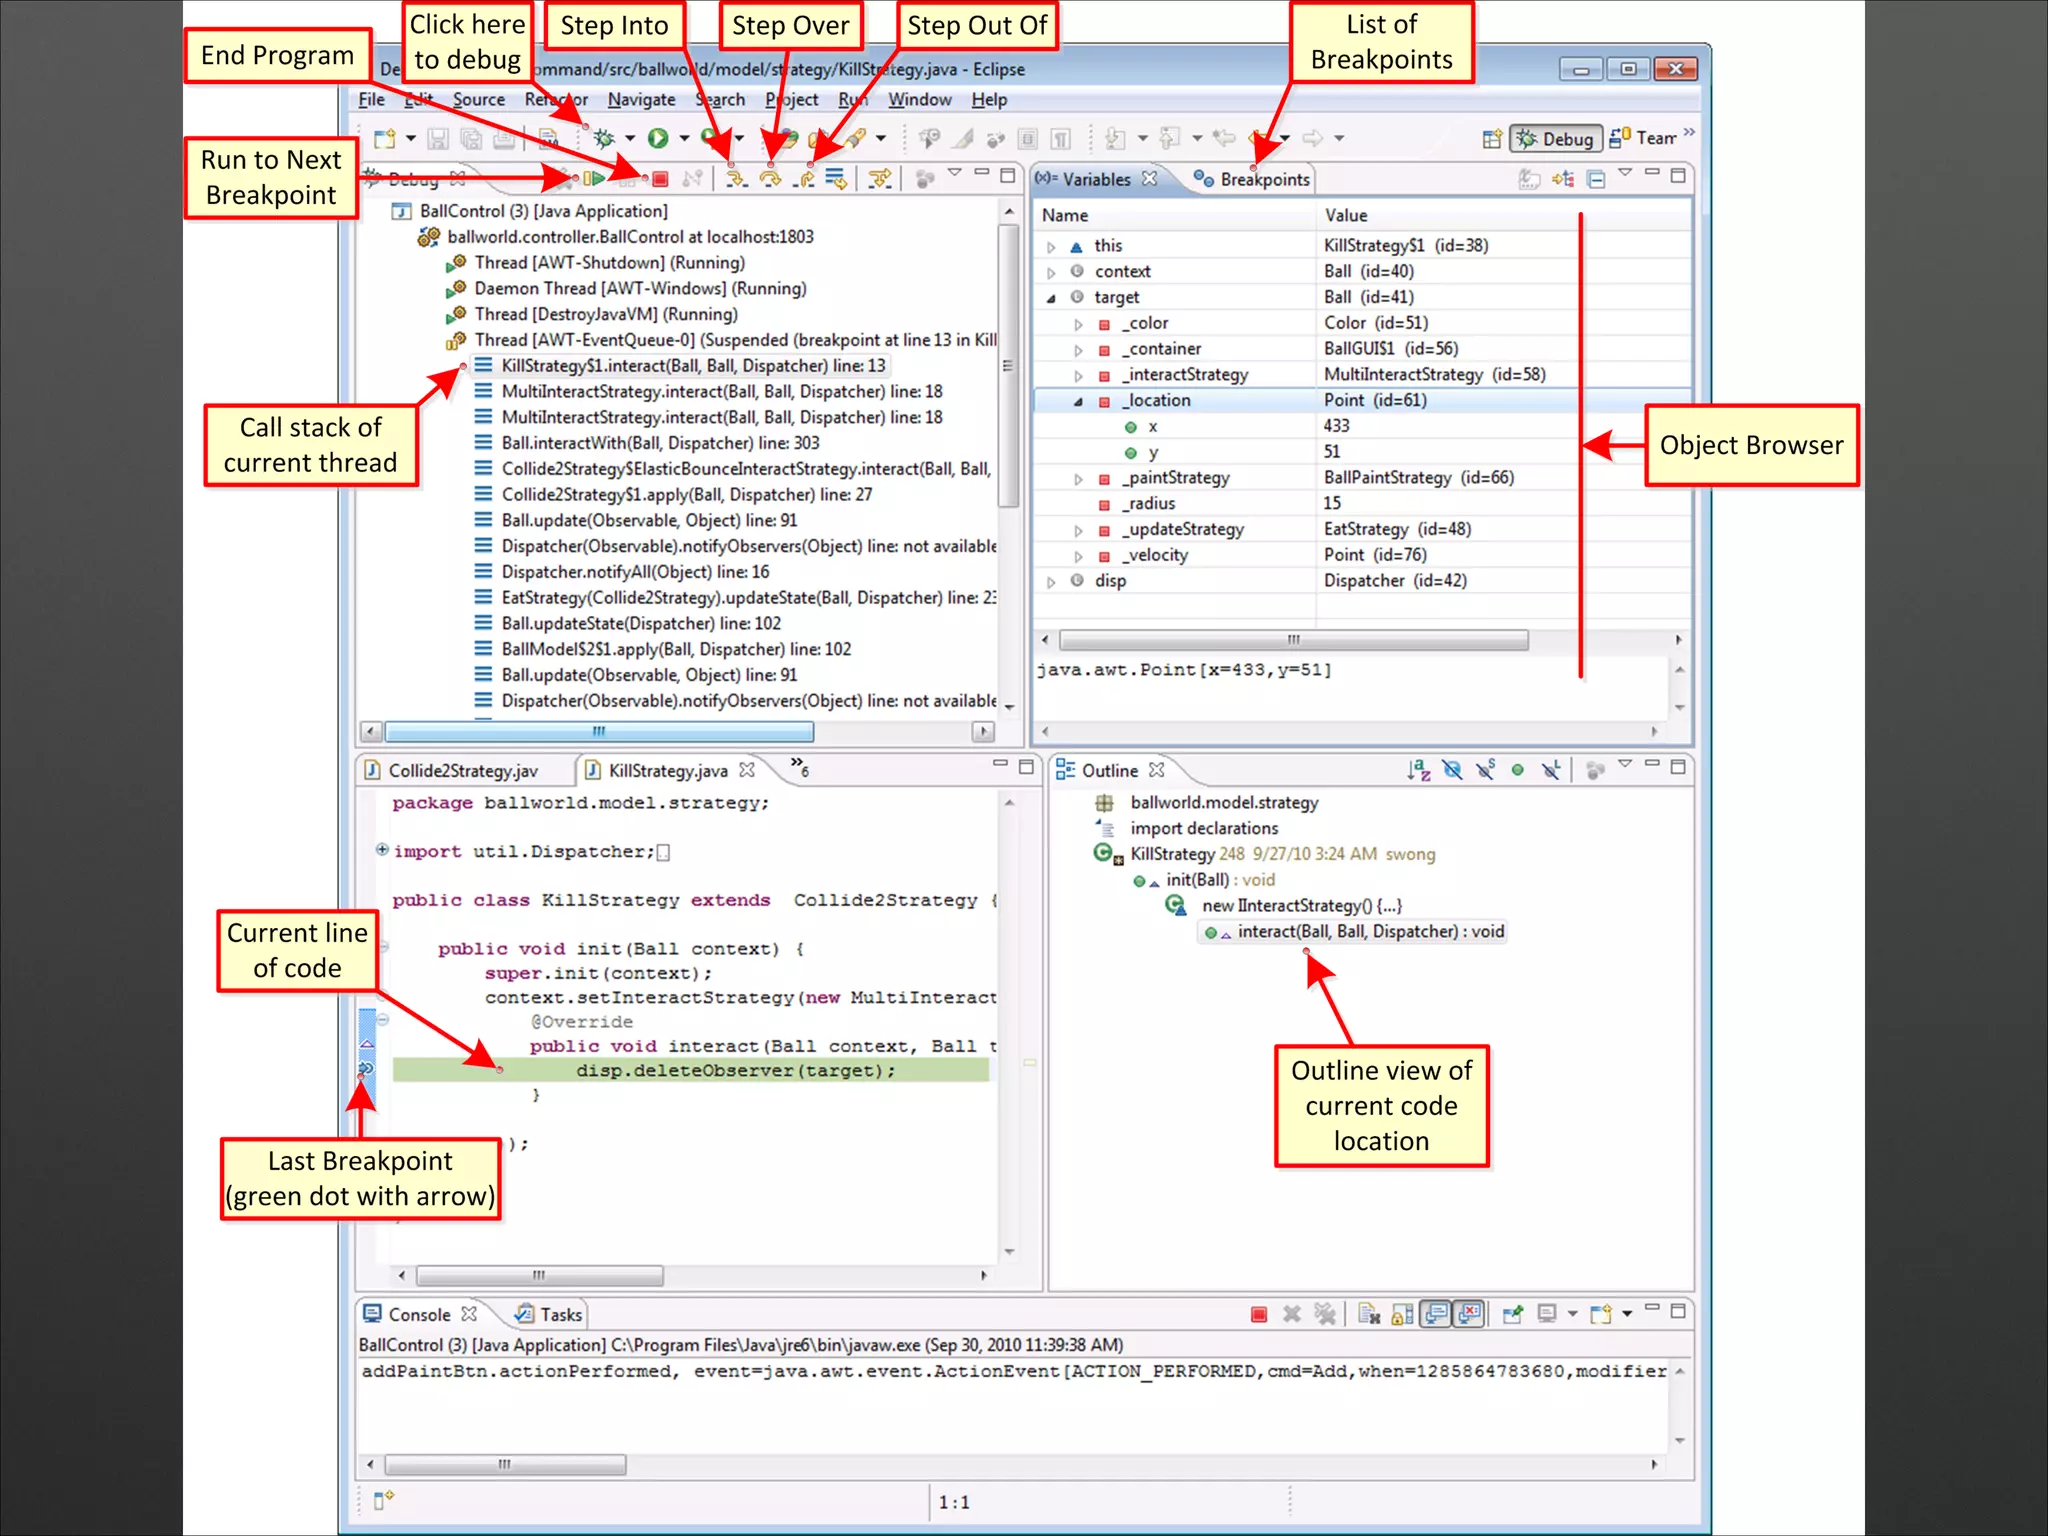This screenshot has width=2048, height=1536.
Task: Switch to the Breakpoints tab
Action: [x=1263, y=180]
